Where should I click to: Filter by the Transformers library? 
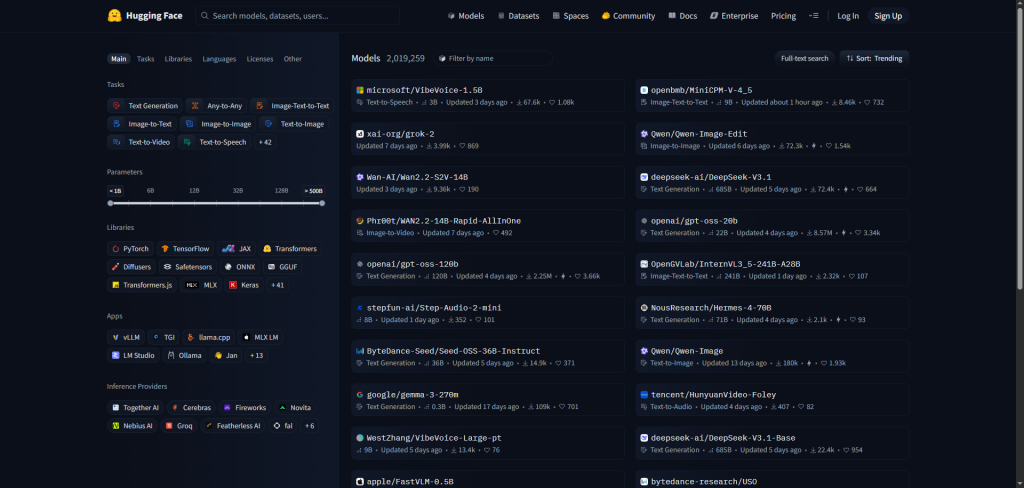coord(290,249)
